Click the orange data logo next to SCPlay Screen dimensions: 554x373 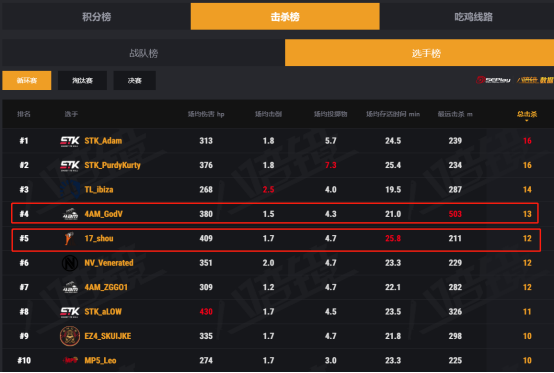tap(535, 80)
